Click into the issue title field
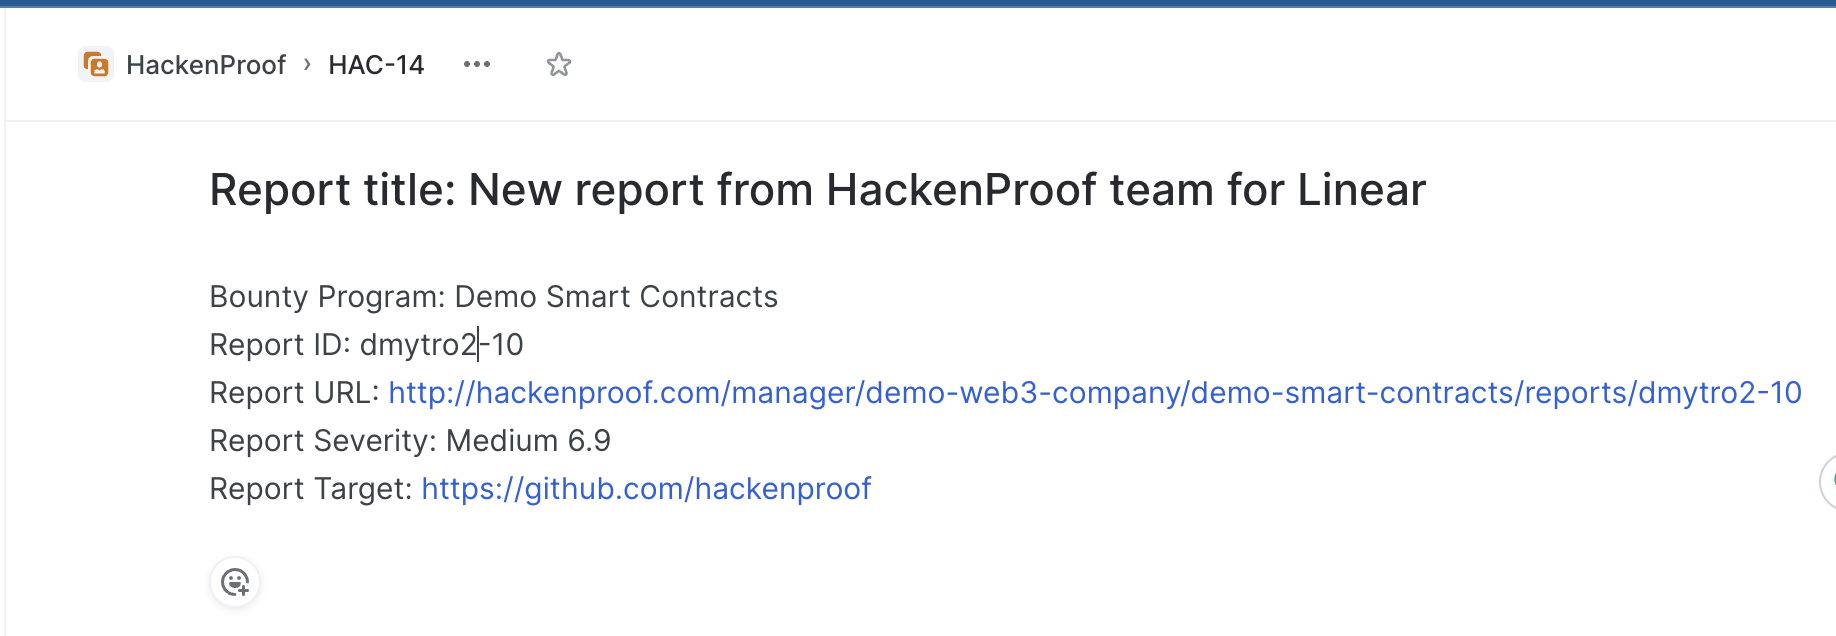The image size is (1836, 636). pyautogui.click(x=816, y=190)
